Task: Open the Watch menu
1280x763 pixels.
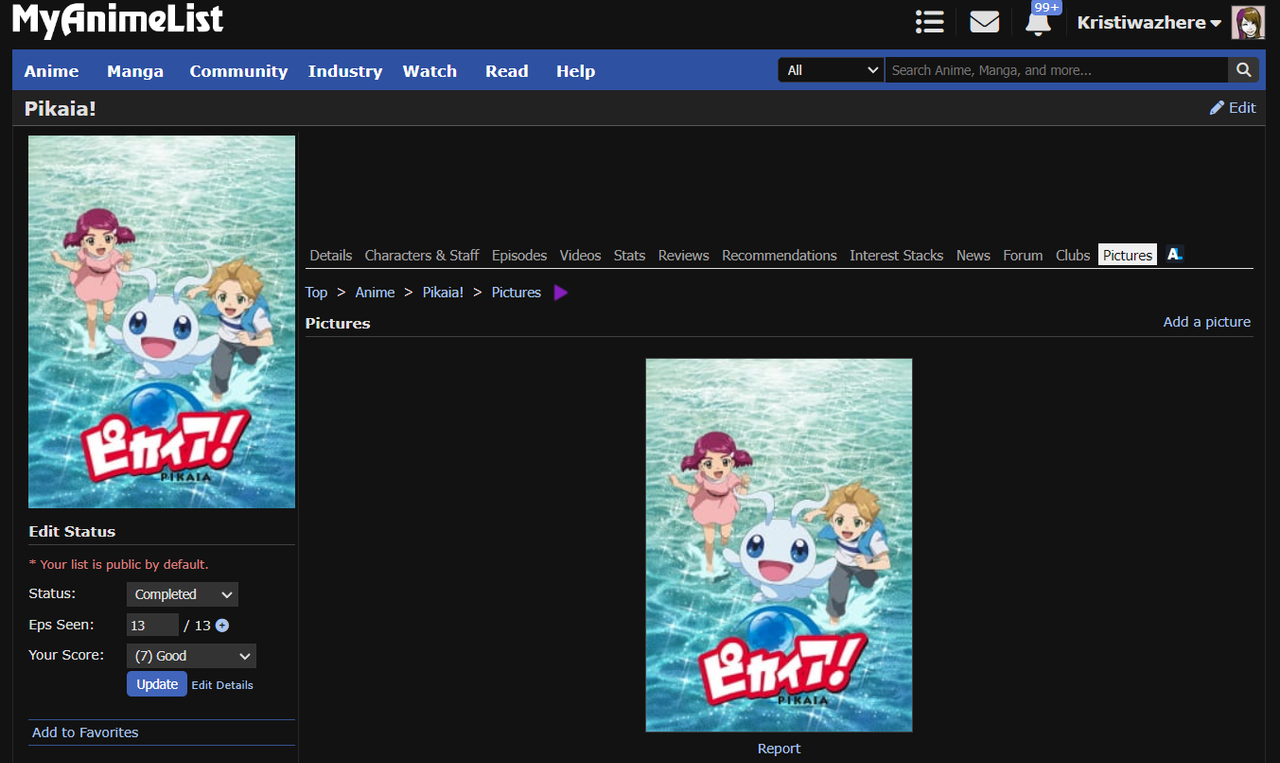Action: click(x=430, y=71)
